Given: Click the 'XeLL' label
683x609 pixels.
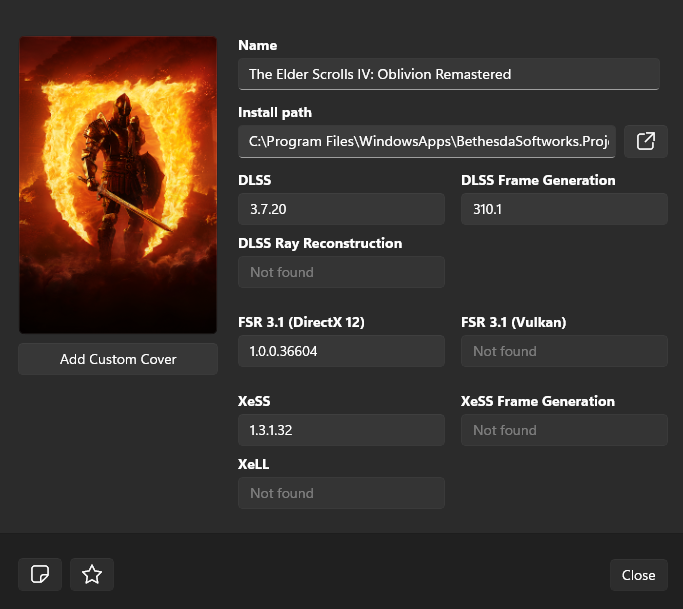Looking at the screenshot, I should tap(254, 464).
